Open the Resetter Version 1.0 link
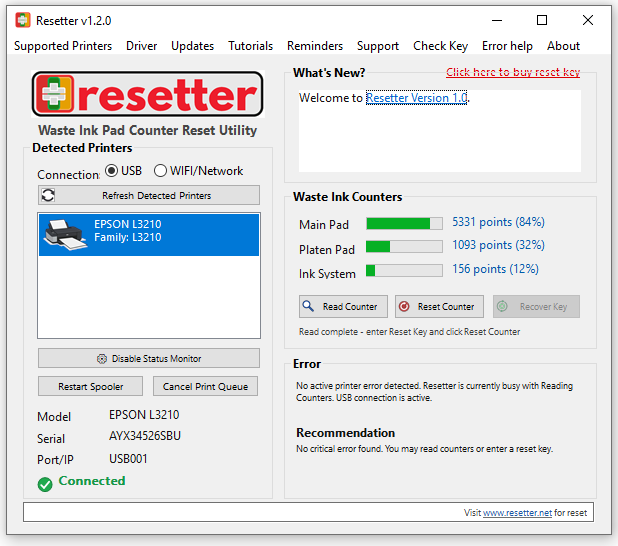The image size is (618, 546). point(416,98)
